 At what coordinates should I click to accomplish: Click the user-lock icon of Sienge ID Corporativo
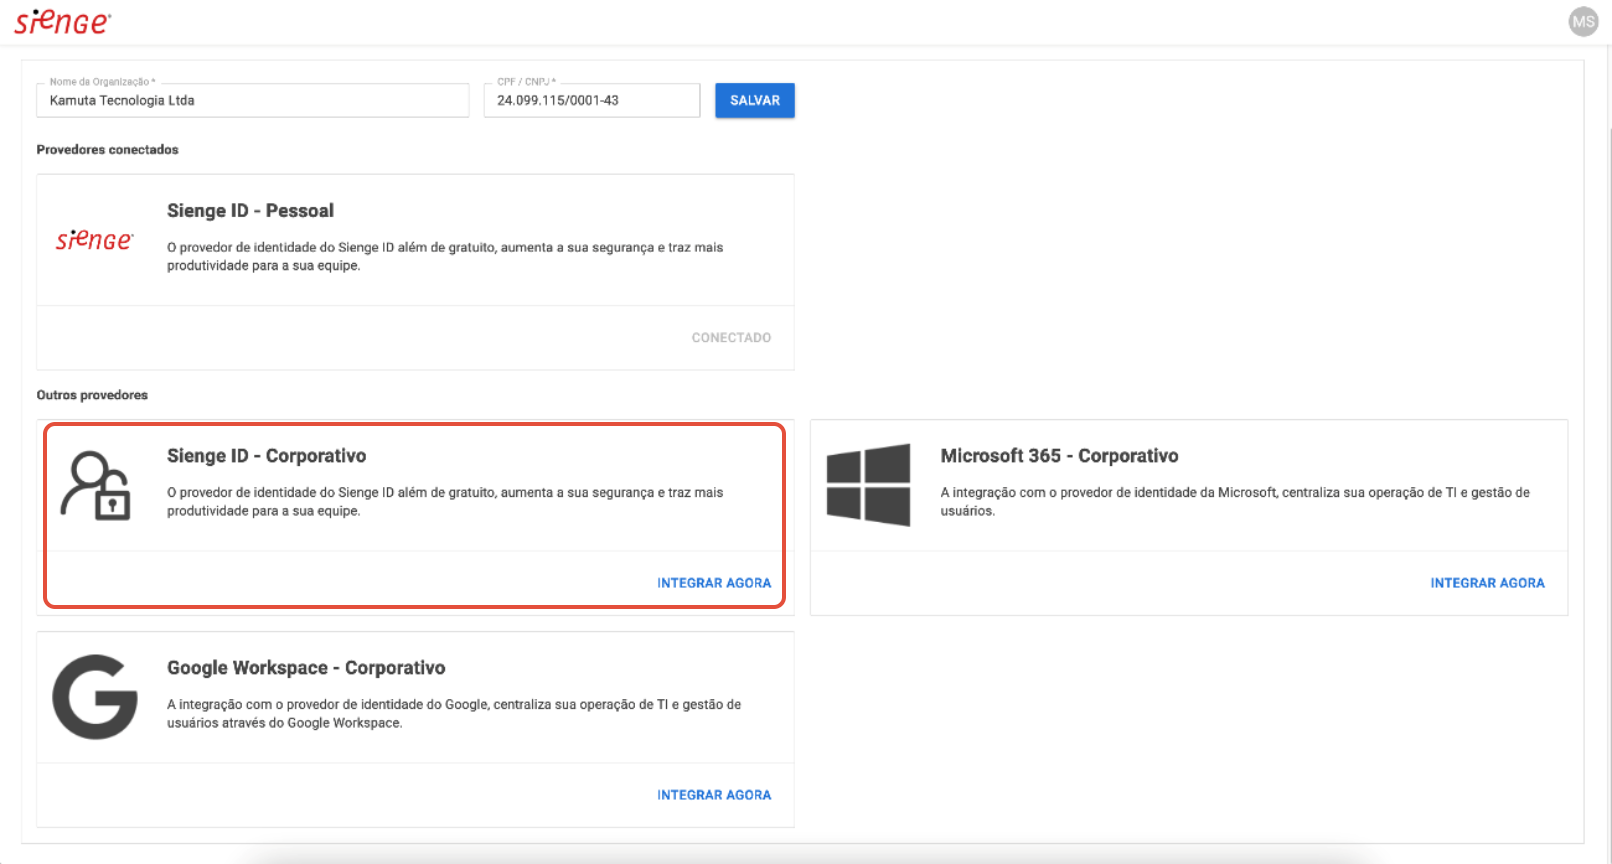click(96, 486)
